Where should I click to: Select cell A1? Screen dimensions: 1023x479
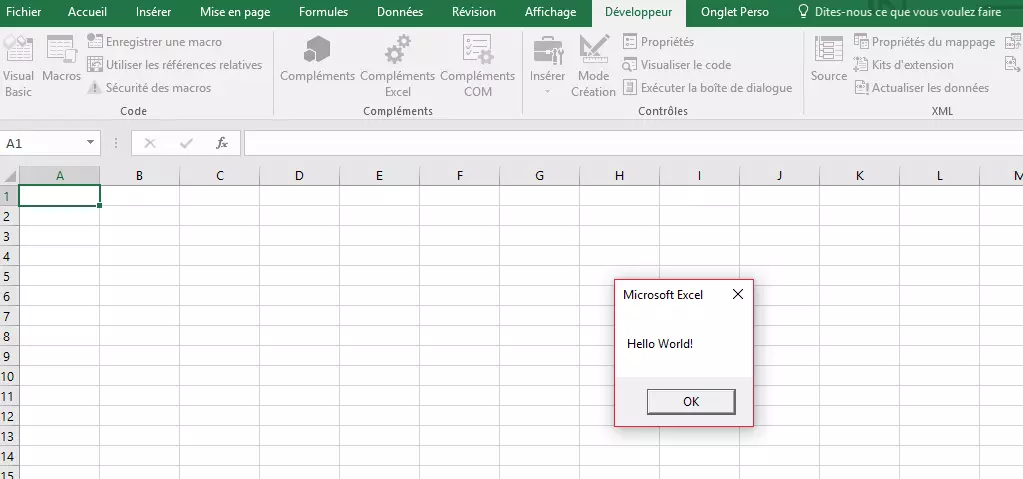59,196
